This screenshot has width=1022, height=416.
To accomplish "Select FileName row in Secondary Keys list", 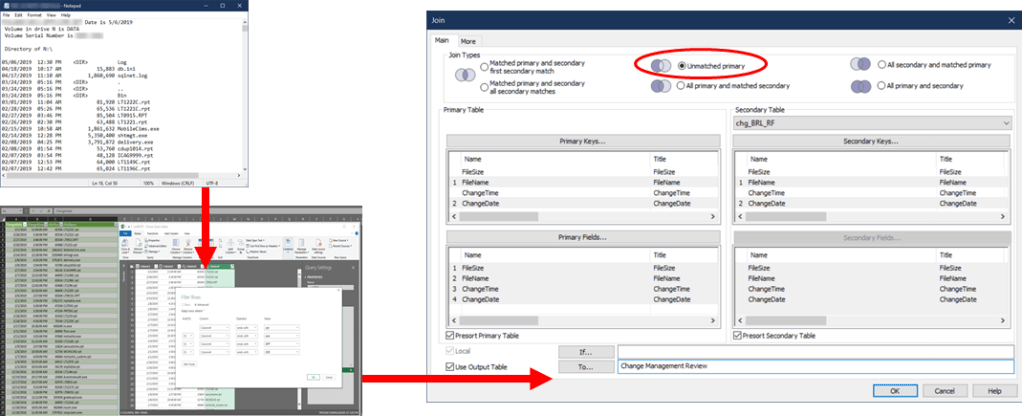I will click(869, 183).
